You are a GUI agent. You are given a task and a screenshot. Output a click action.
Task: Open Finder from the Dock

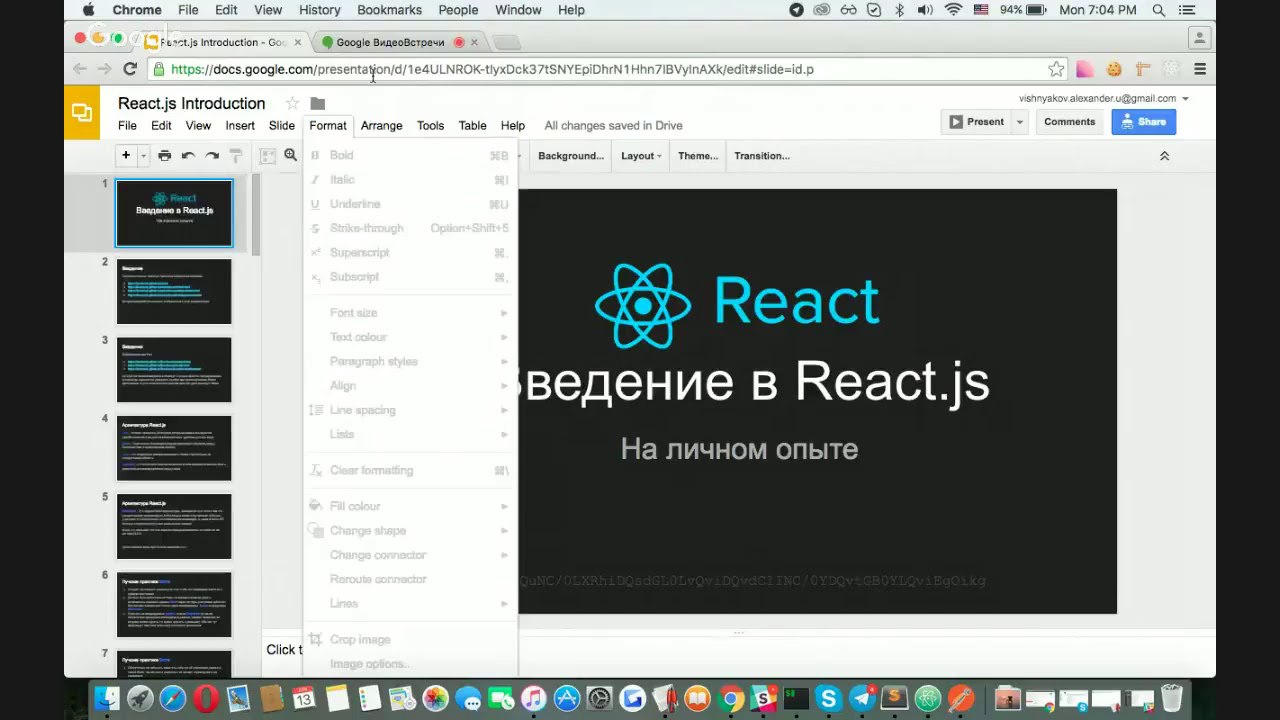tap(107, 697)
